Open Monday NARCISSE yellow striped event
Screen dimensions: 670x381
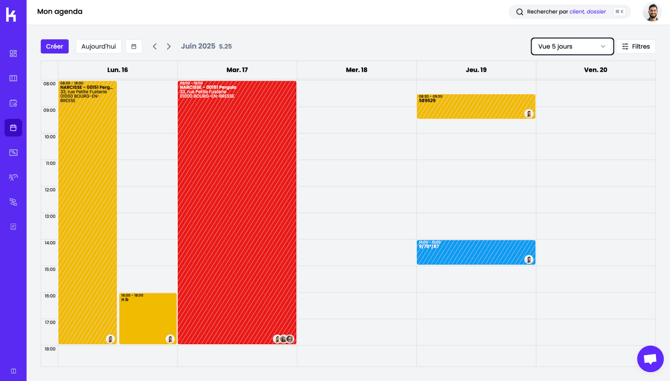tap(88, 212)
